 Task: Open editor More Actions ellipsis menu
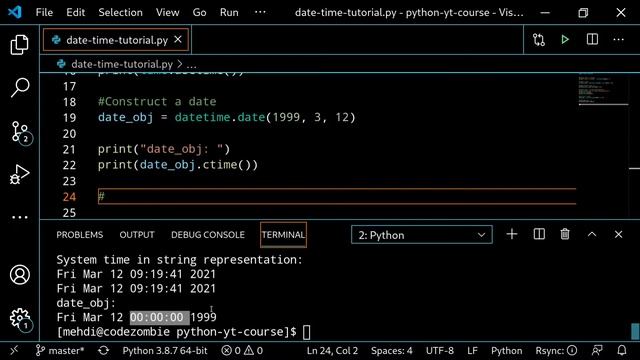coord(618,40)
